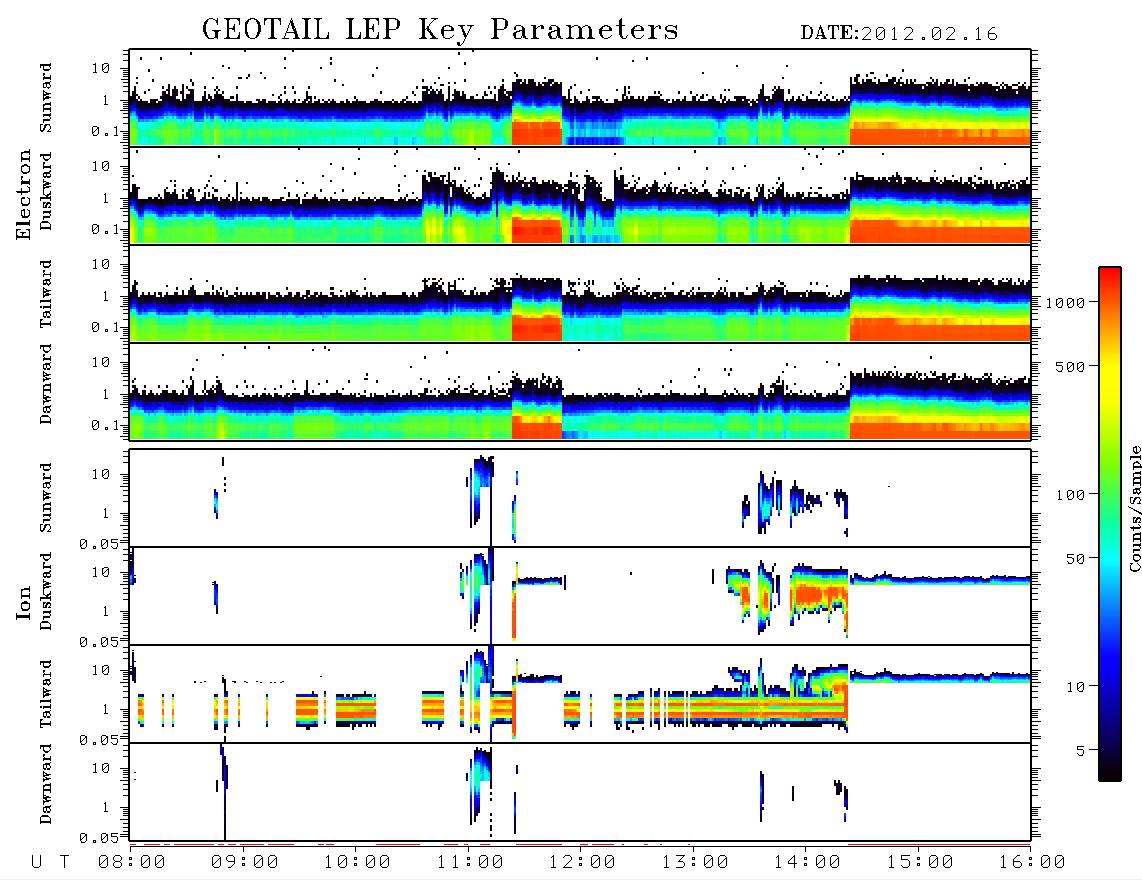Select the Electron Tailward panel label
The height and width of the screenshot is (880, 1142).
[45, 293]
